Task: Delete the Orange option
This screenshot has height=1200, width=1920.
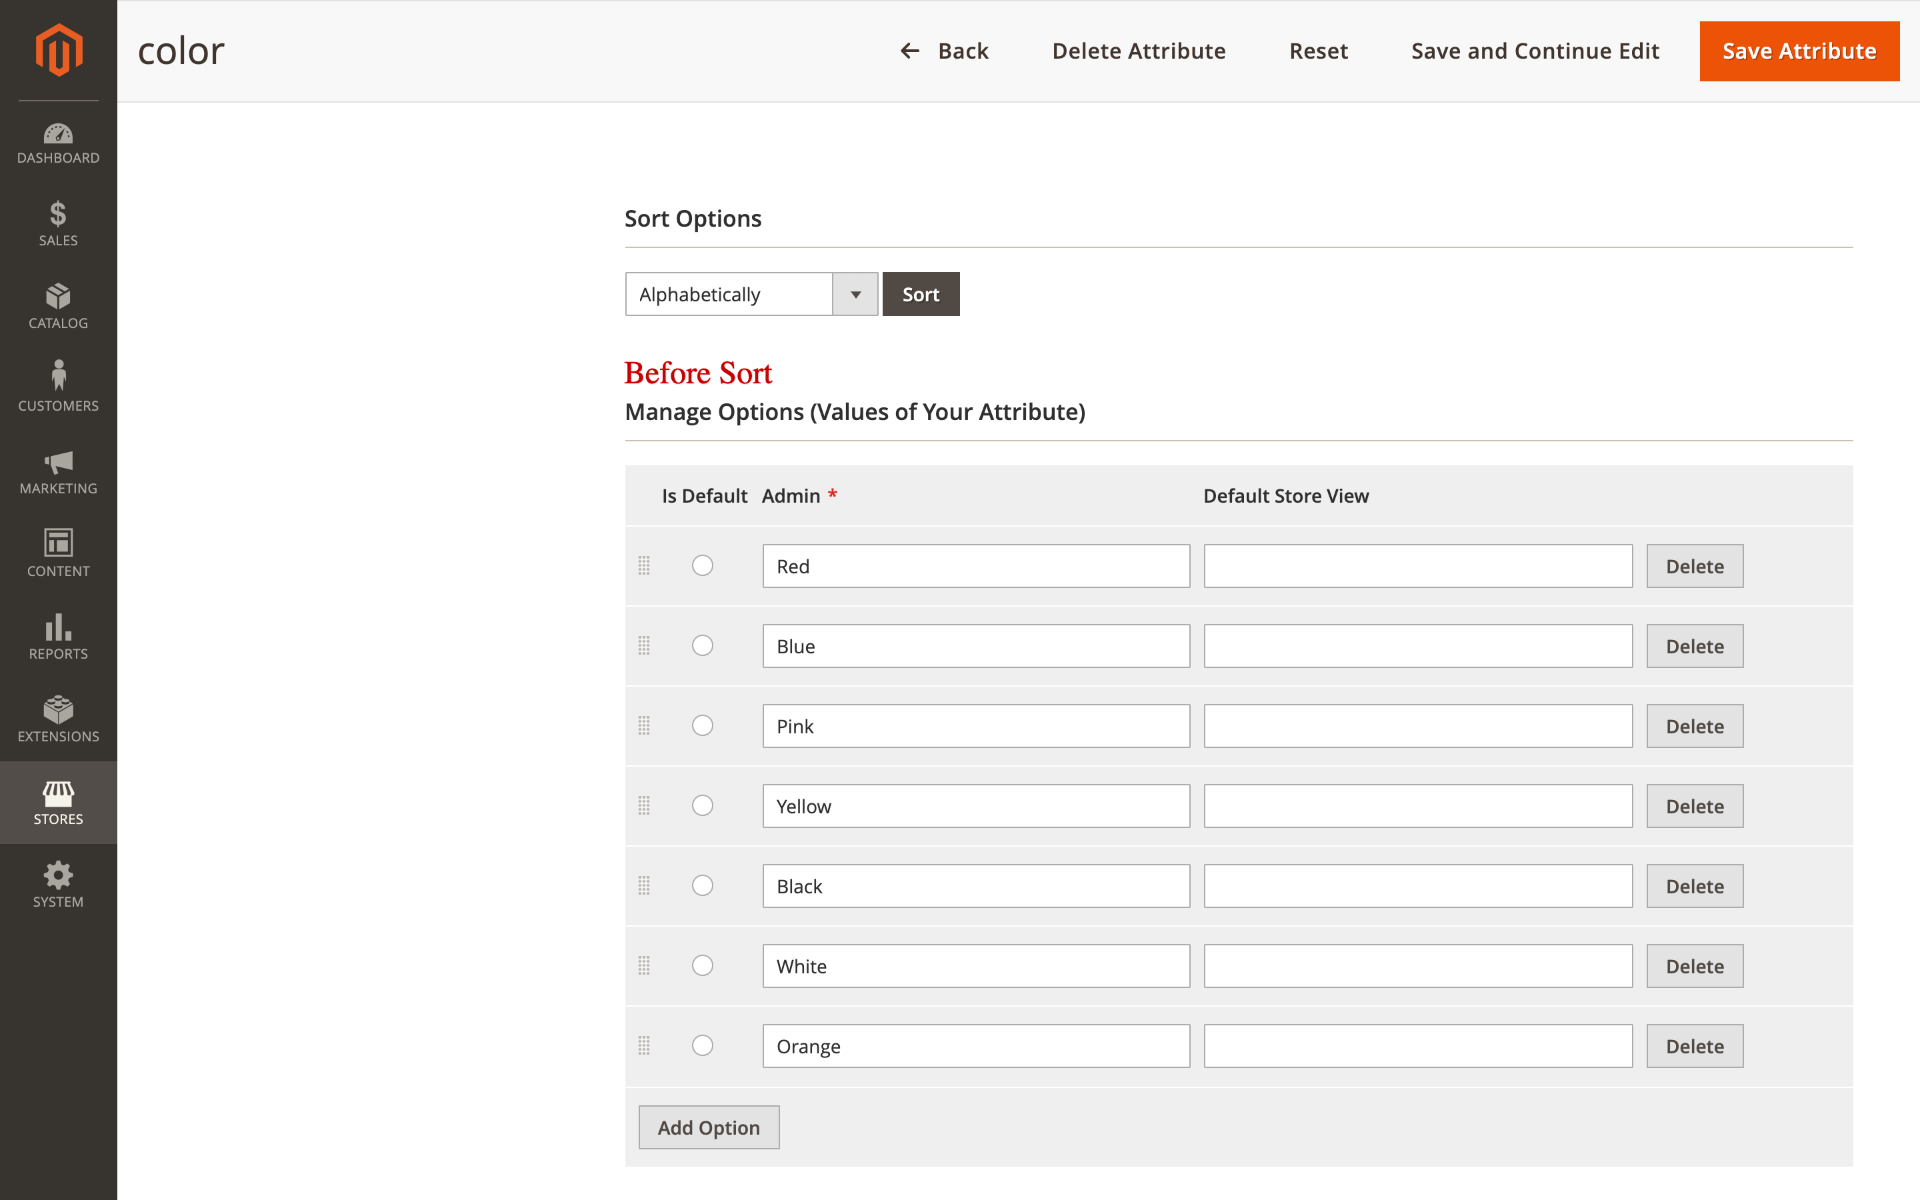Action: click(1695, 1046)
